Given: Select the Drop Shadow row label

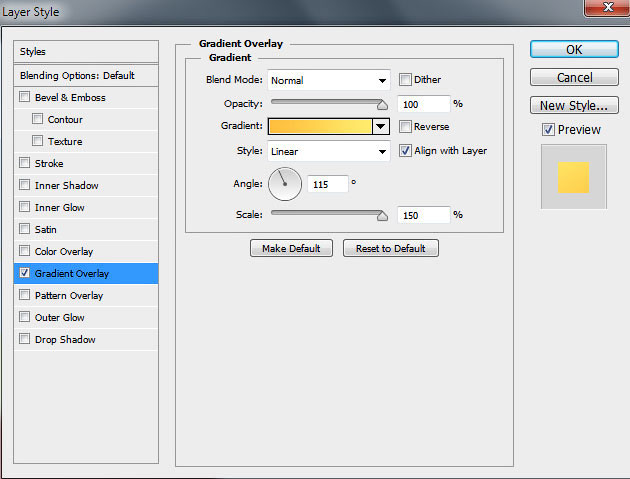Looking at the screenshot, I should (65, 340).
